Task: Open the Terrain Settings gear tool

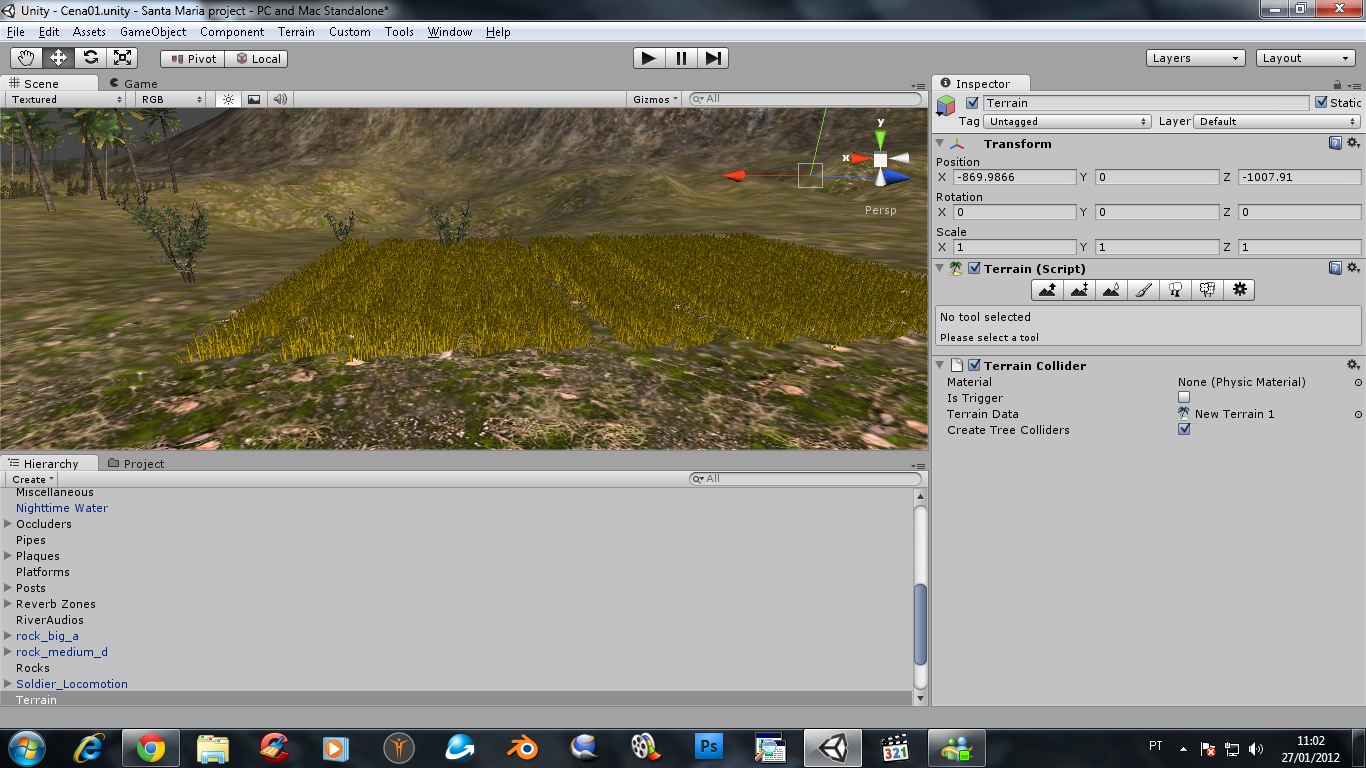Action: pos(1239,289)
